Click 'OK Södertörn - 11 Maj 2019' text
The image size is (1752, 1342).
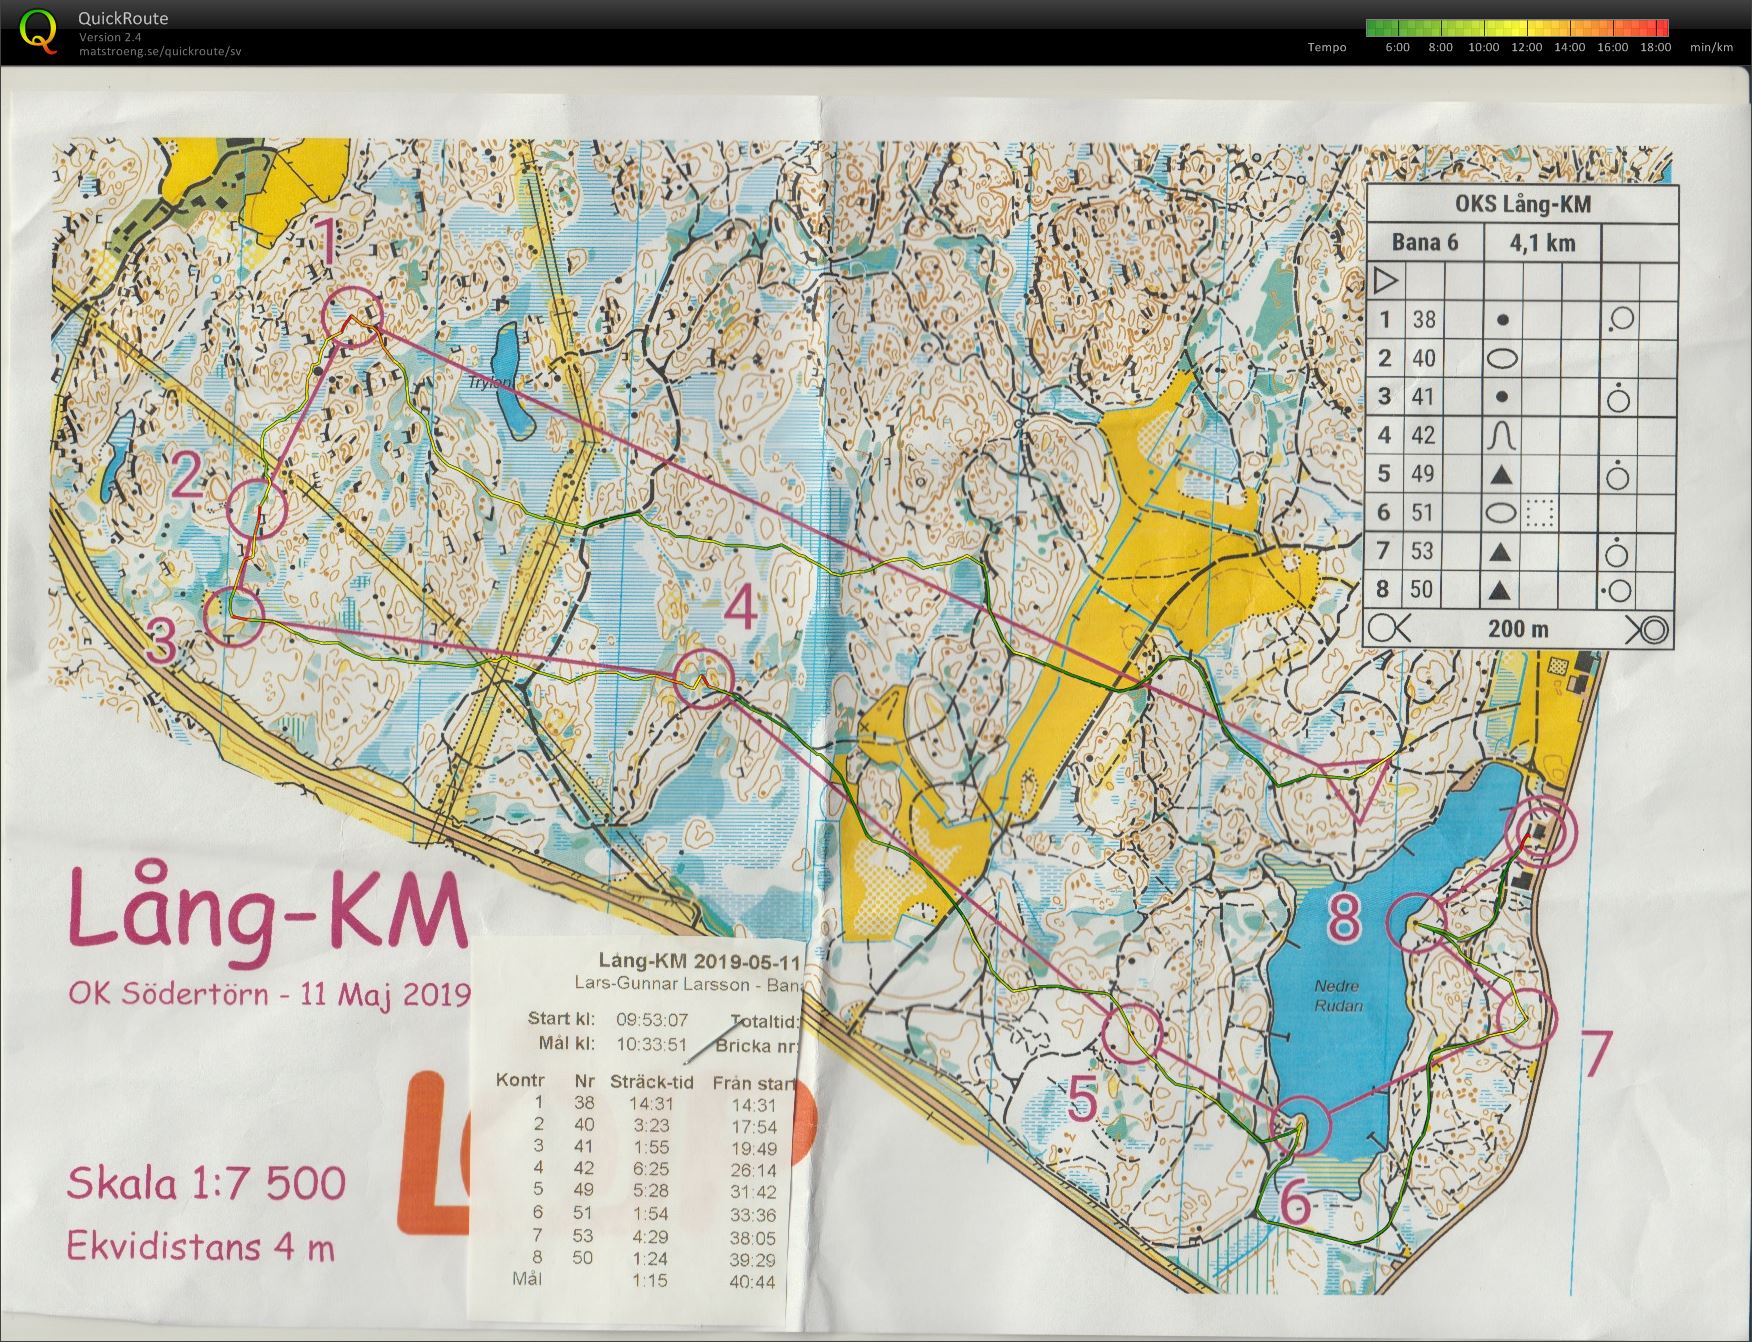click(269, 994)
